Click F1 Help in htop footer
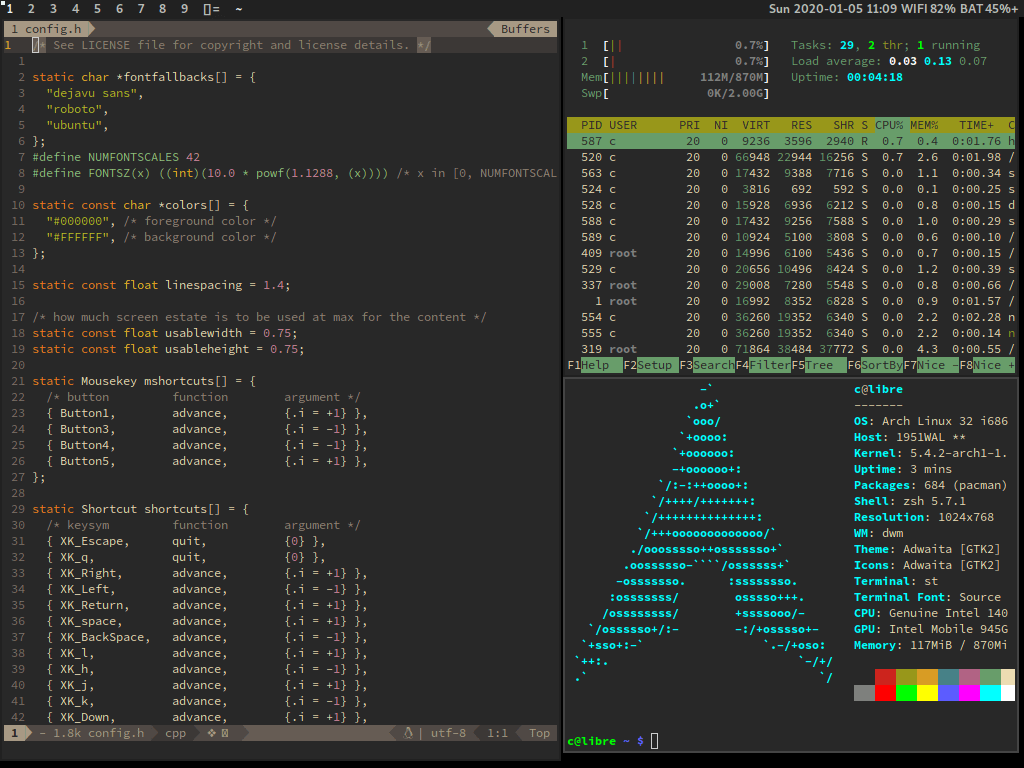This screenshot has width=1024, height=768. click(594, 365)
